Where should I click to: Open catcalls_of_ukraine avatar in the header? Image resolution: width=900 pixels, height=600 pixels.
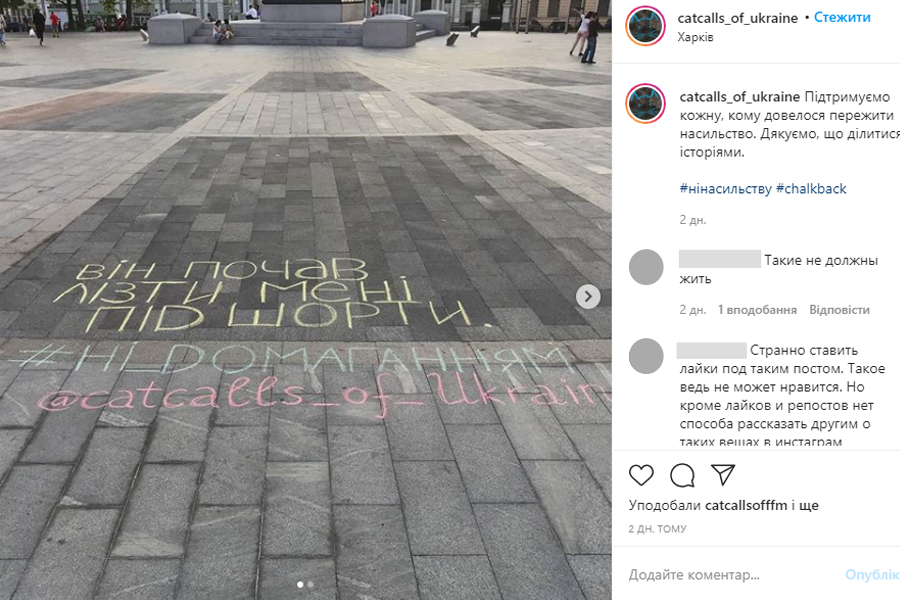tap(646, 26)
